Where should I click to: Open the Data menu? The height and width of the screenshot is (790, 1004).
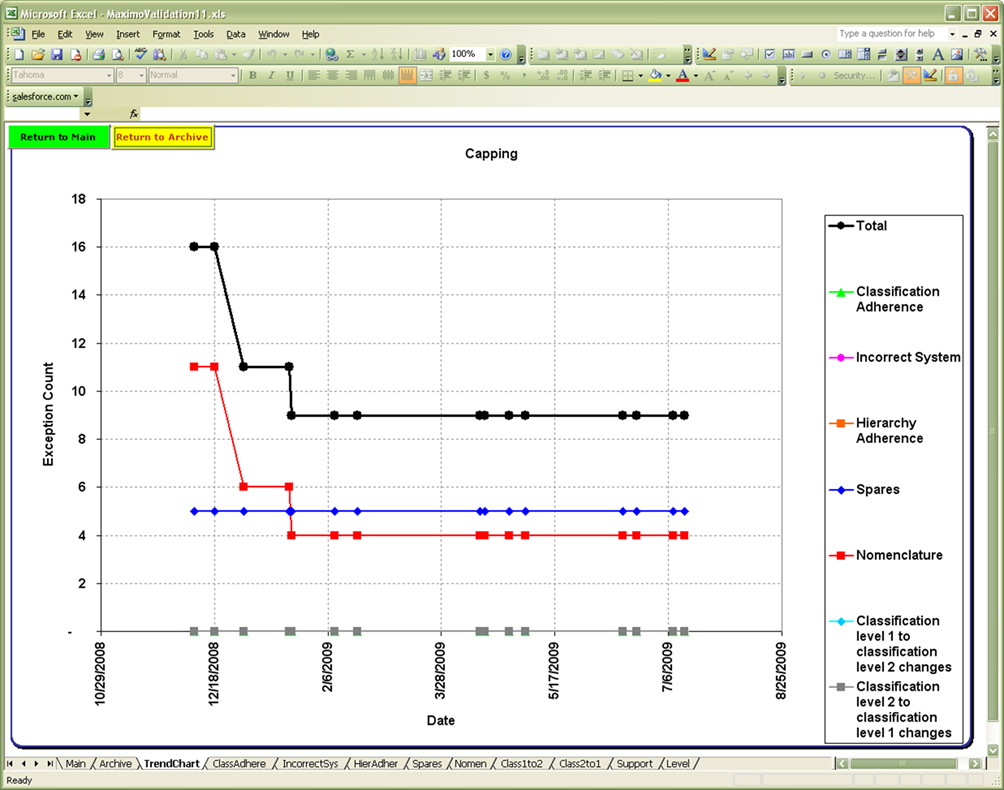pyautogui.click(x=236, y=34)
